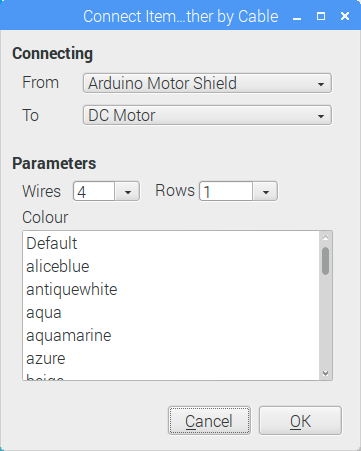The height and width of the screenshot is (451, 361).
Task: Click inside the Rows number field
Action: [x=226, y=191]
